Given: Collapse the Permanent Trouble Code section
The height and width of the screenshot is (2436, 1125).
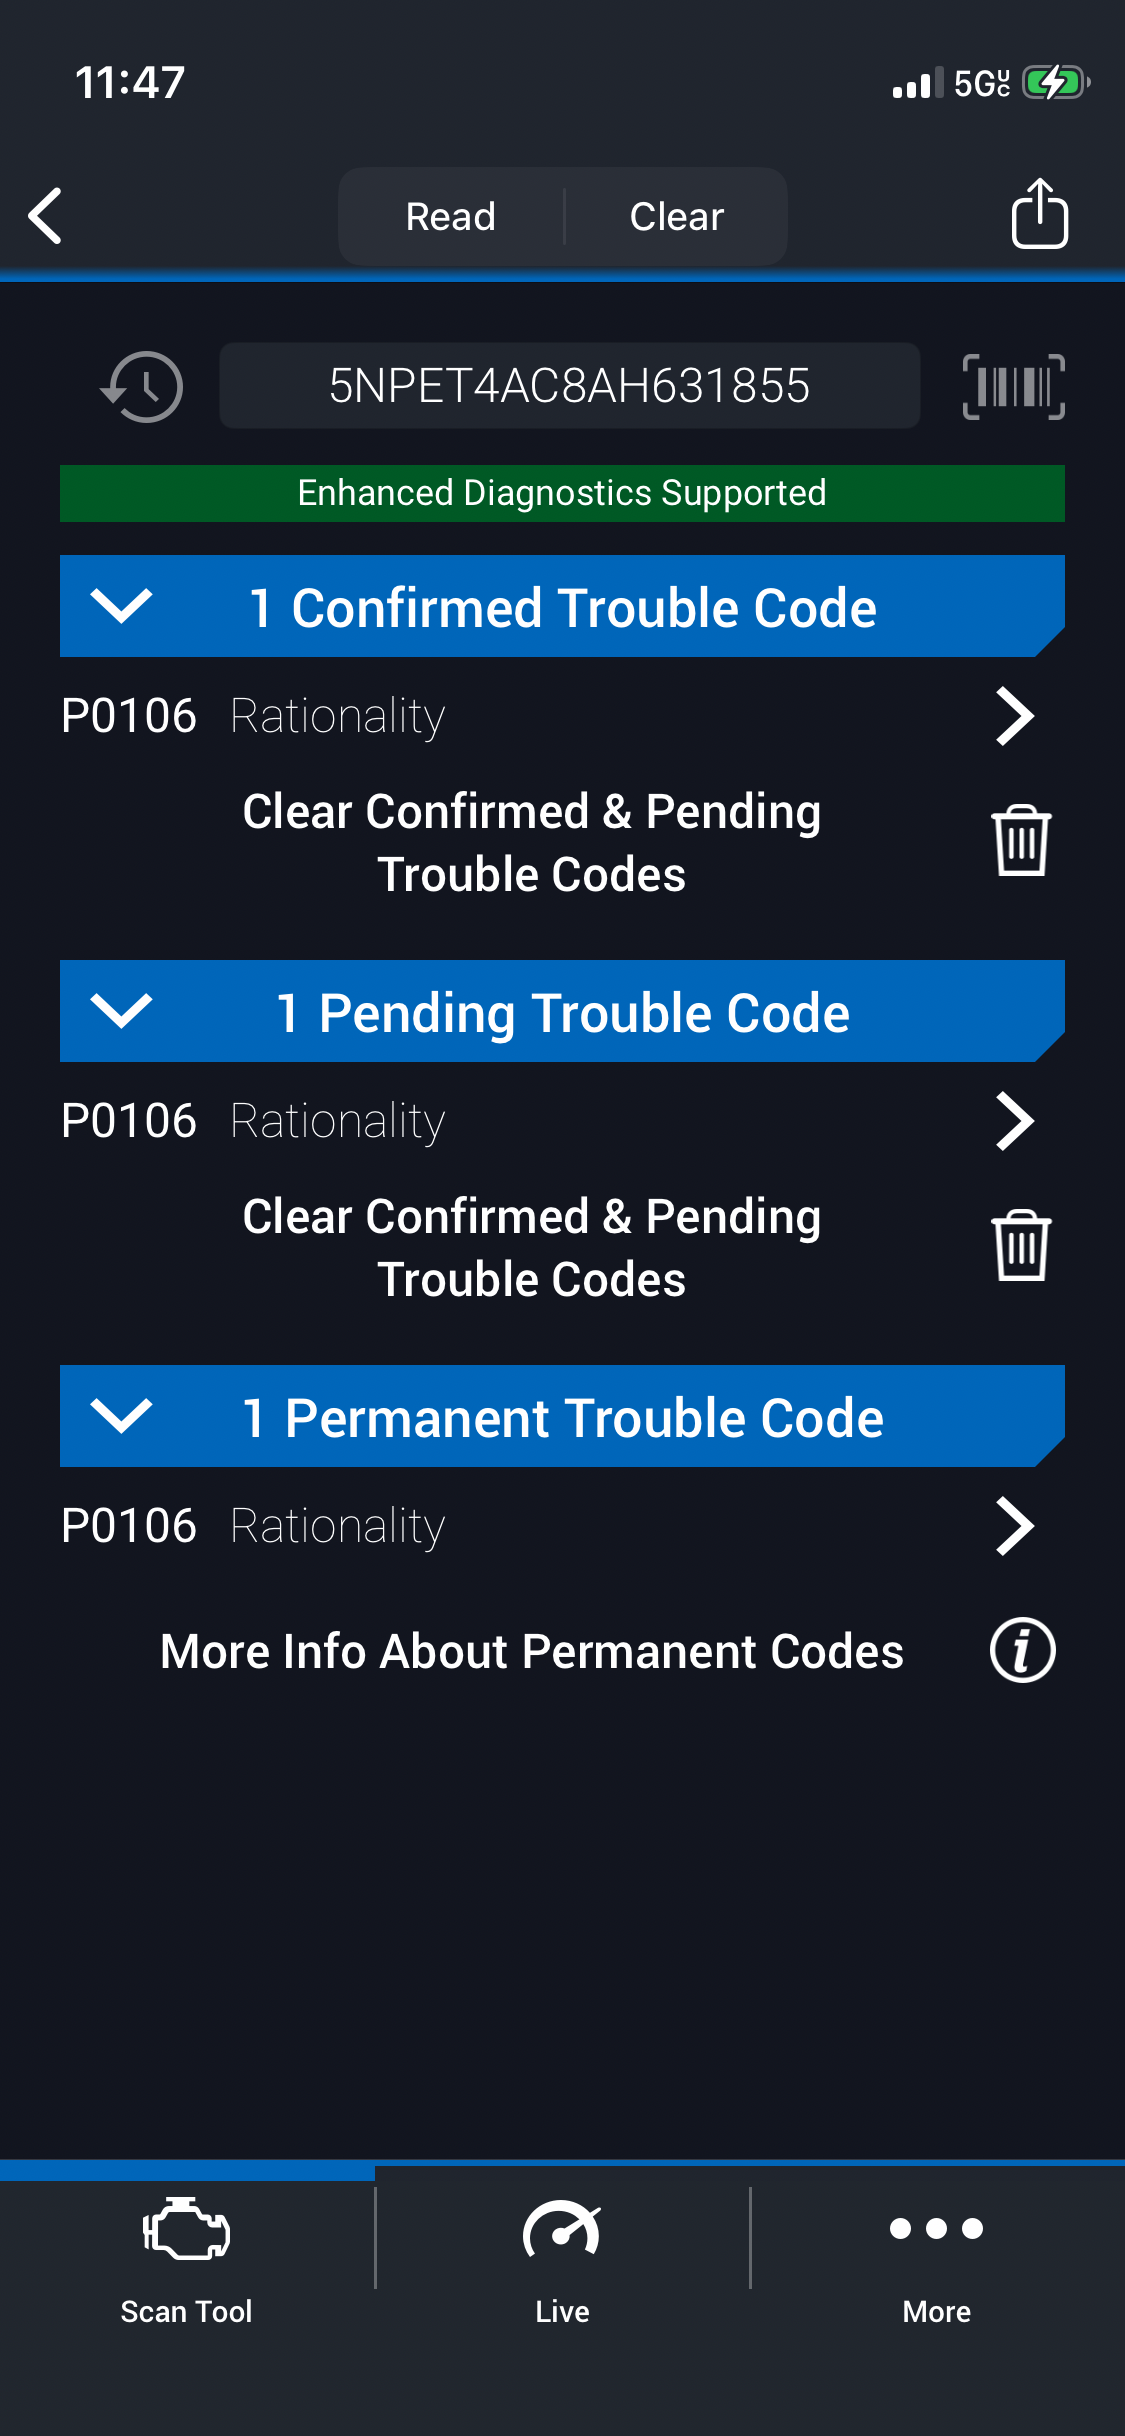Looking at the screenshot, I should click(121, 1416).
